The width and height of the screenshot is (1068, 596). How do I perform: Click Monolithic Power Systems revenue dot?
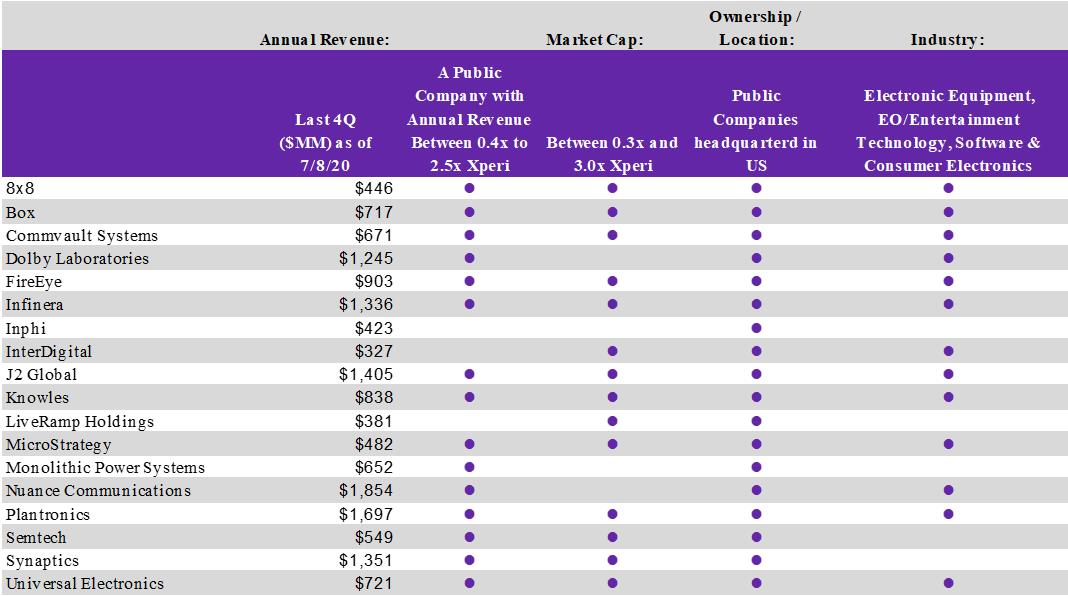pos(469,467)
